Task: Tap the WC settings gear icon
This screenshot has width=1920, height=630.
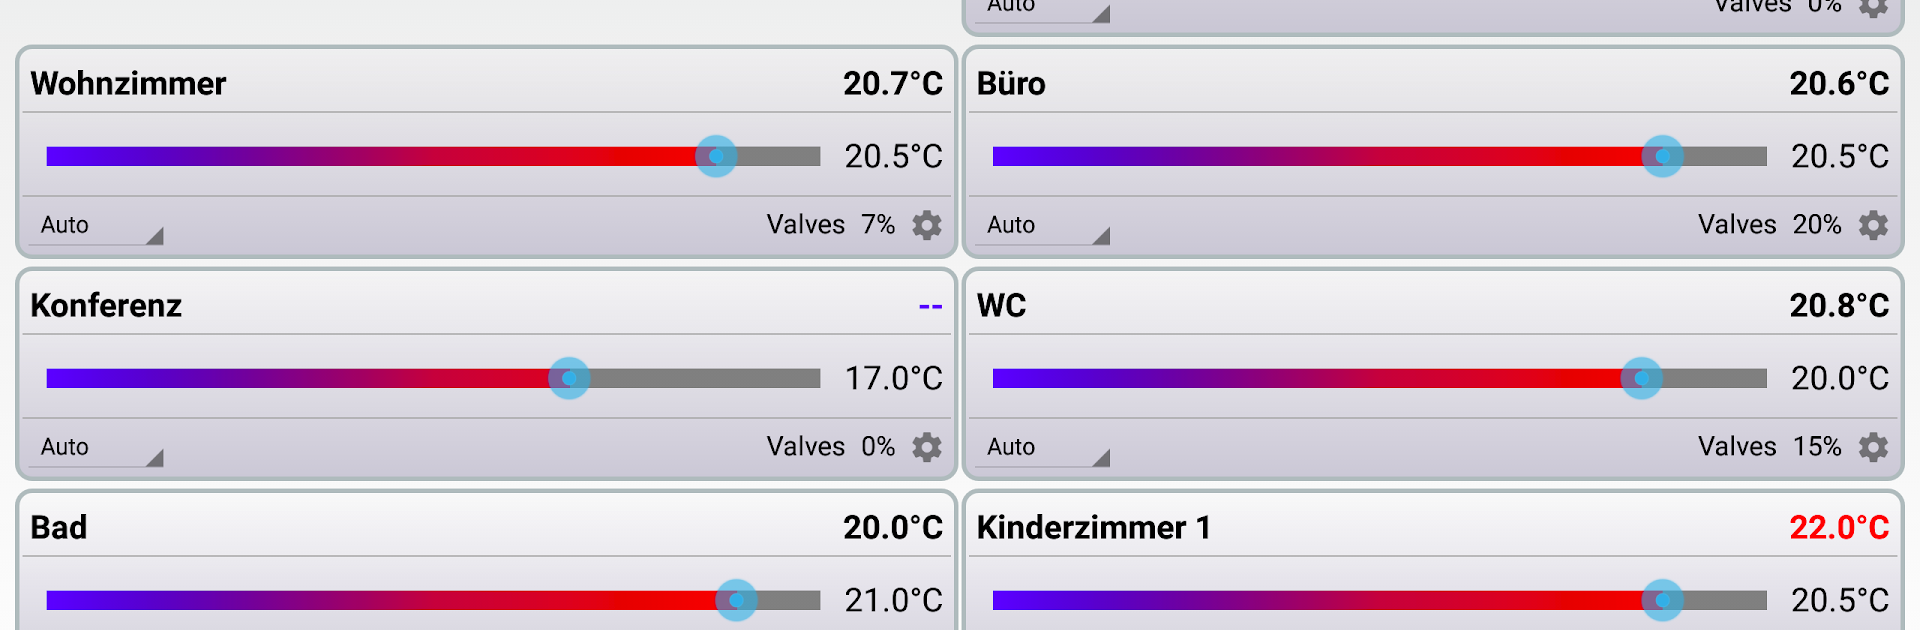Action: (x=1873, y=447)
